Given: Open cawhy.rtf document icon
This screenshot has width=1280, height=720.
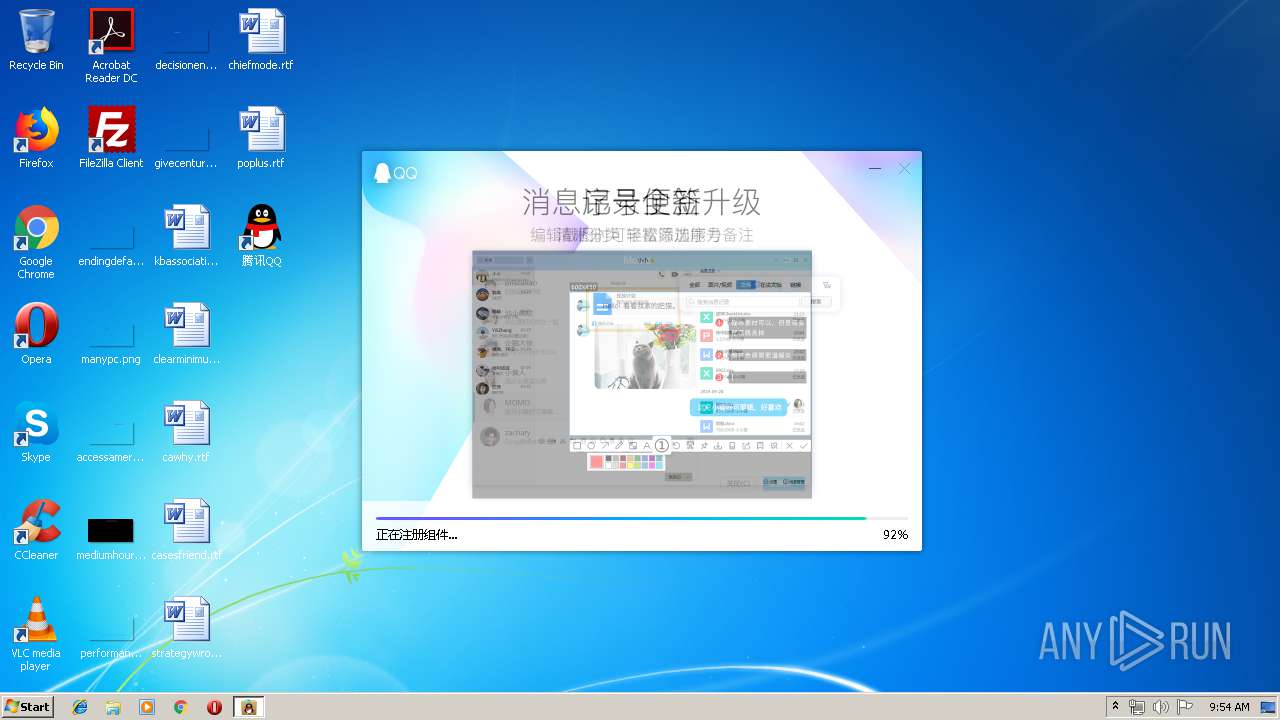Looking at the screenshot, I should coord(186,432).
